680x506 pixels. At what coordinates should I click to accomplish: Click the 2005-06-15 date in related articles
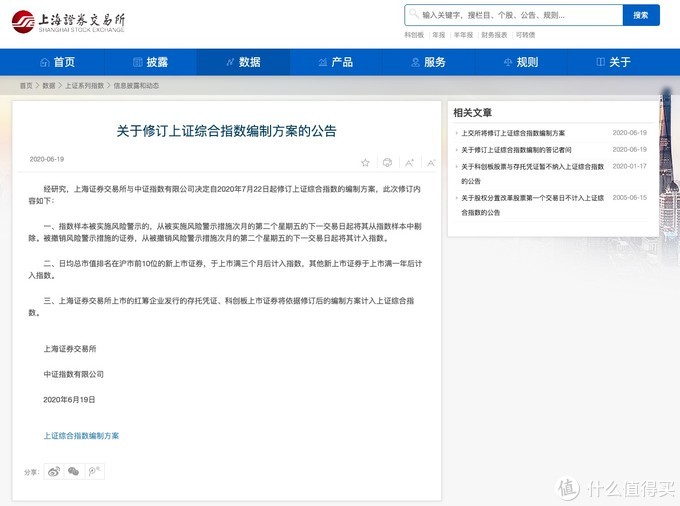[630, 197]
